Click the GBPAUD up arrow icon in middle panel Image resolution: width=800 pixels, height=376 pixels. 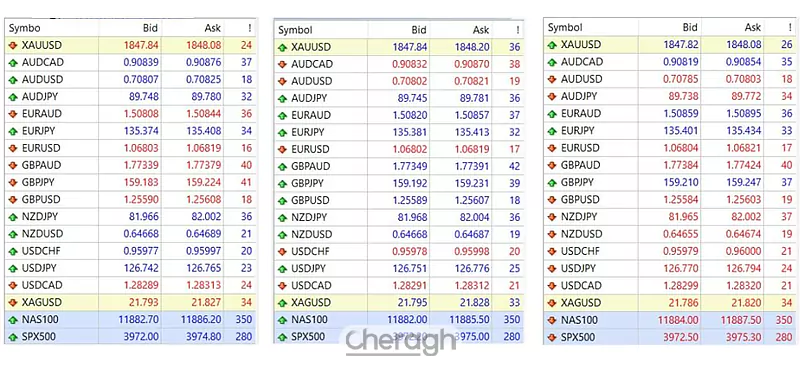pos(283,166)
